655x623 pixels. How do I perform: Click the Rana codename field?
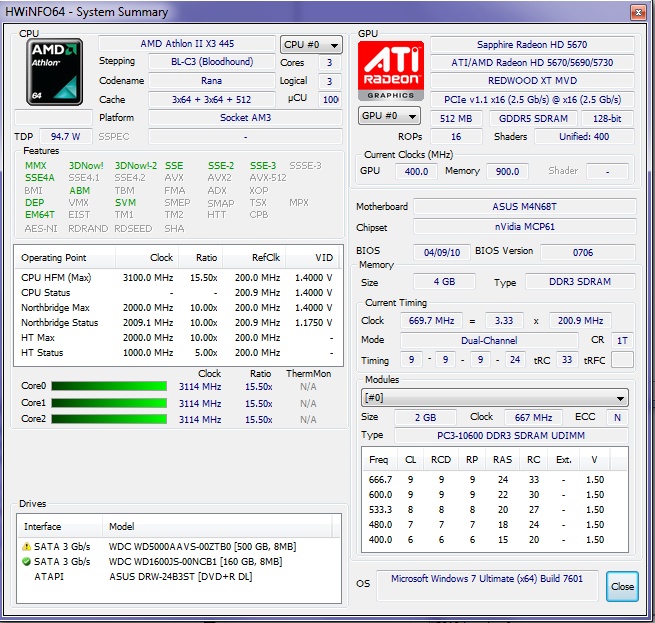(212, 81)
